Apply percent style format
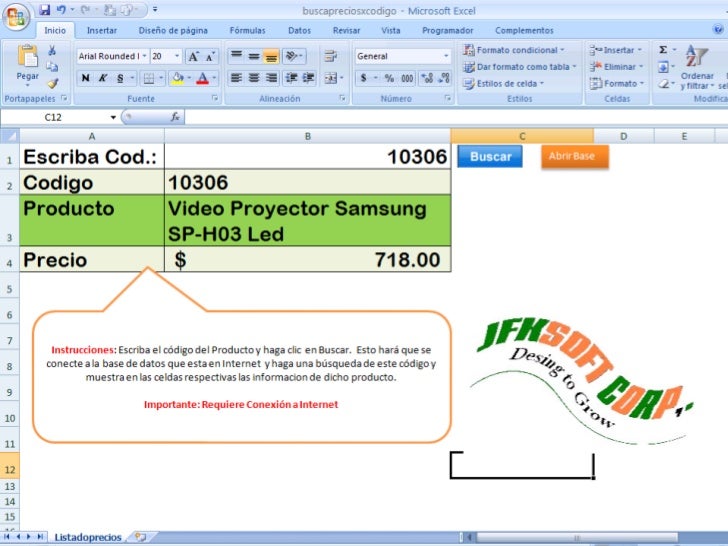The image size is (728, 546). click(x=389, y=78)
